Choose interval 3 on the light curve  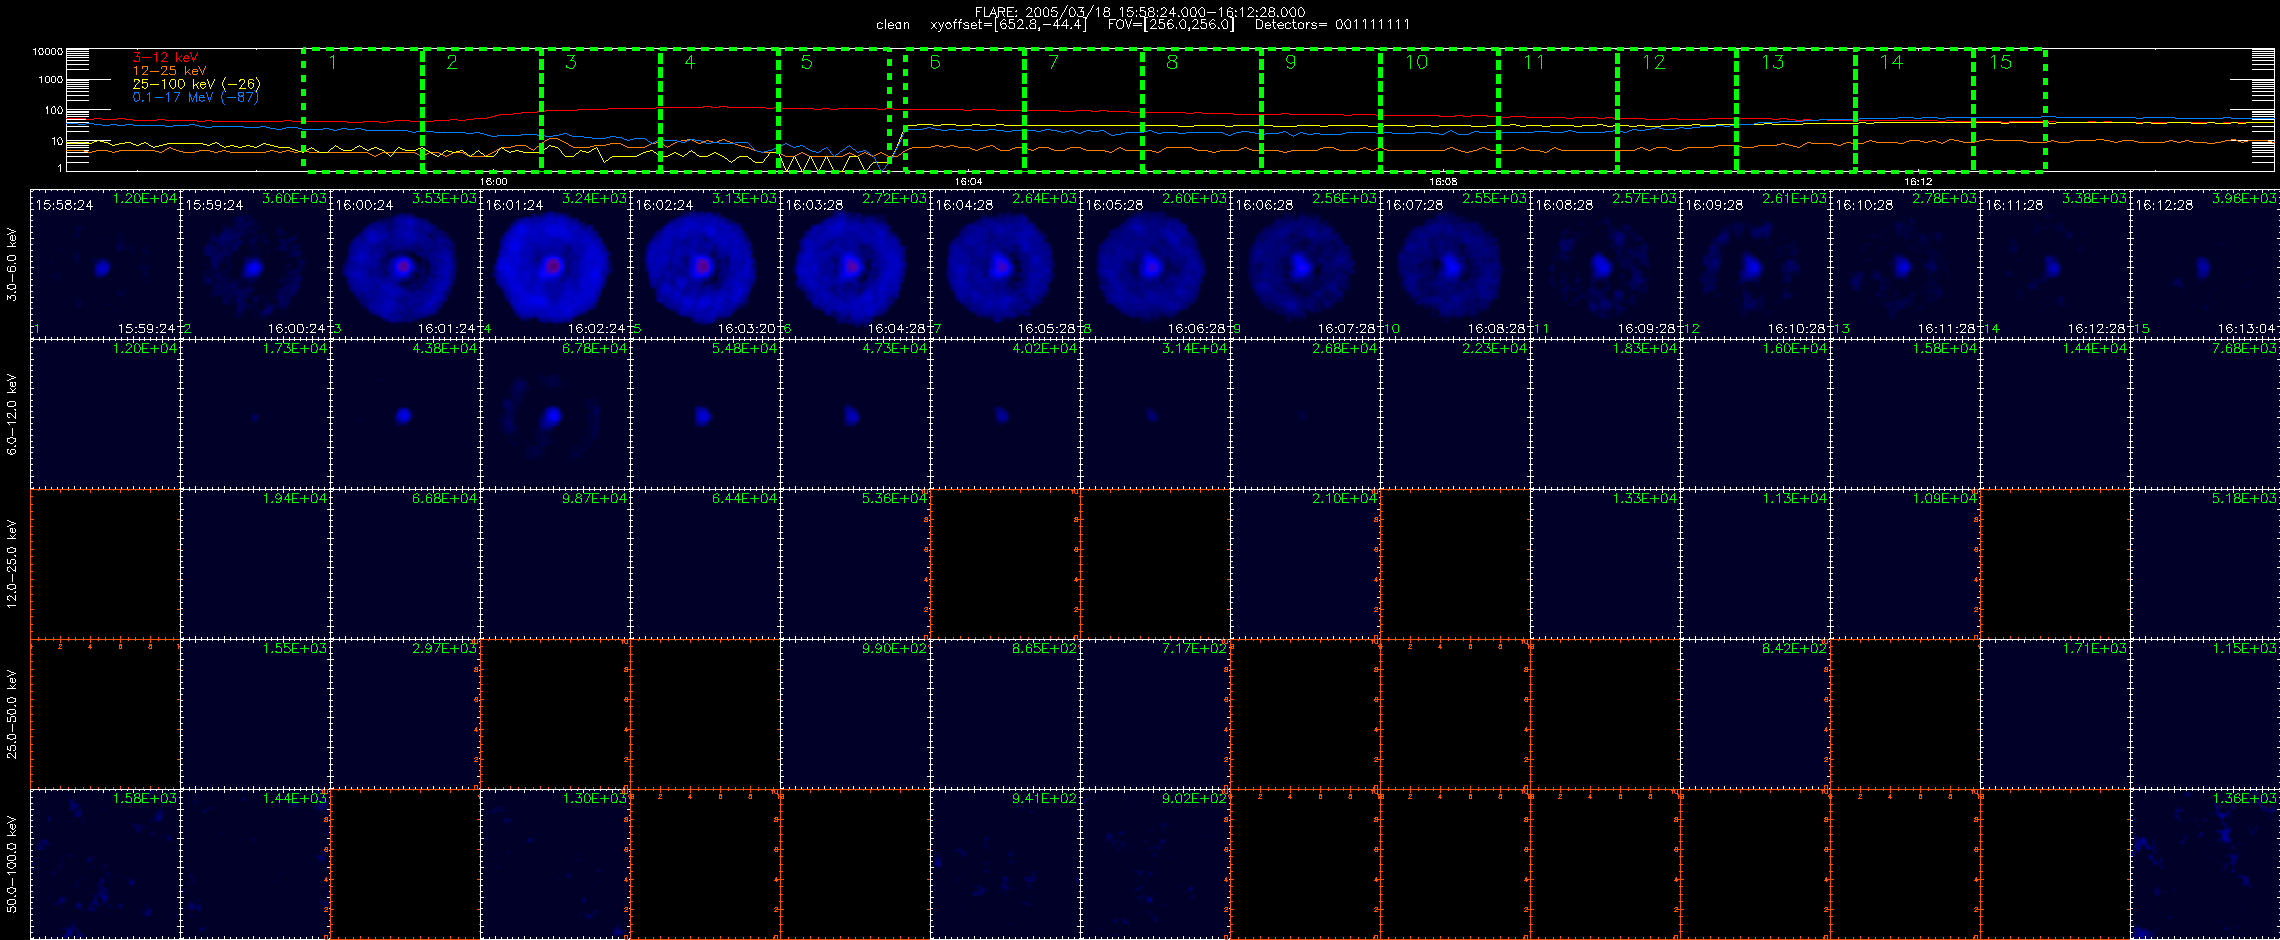(x=601, y=110)
